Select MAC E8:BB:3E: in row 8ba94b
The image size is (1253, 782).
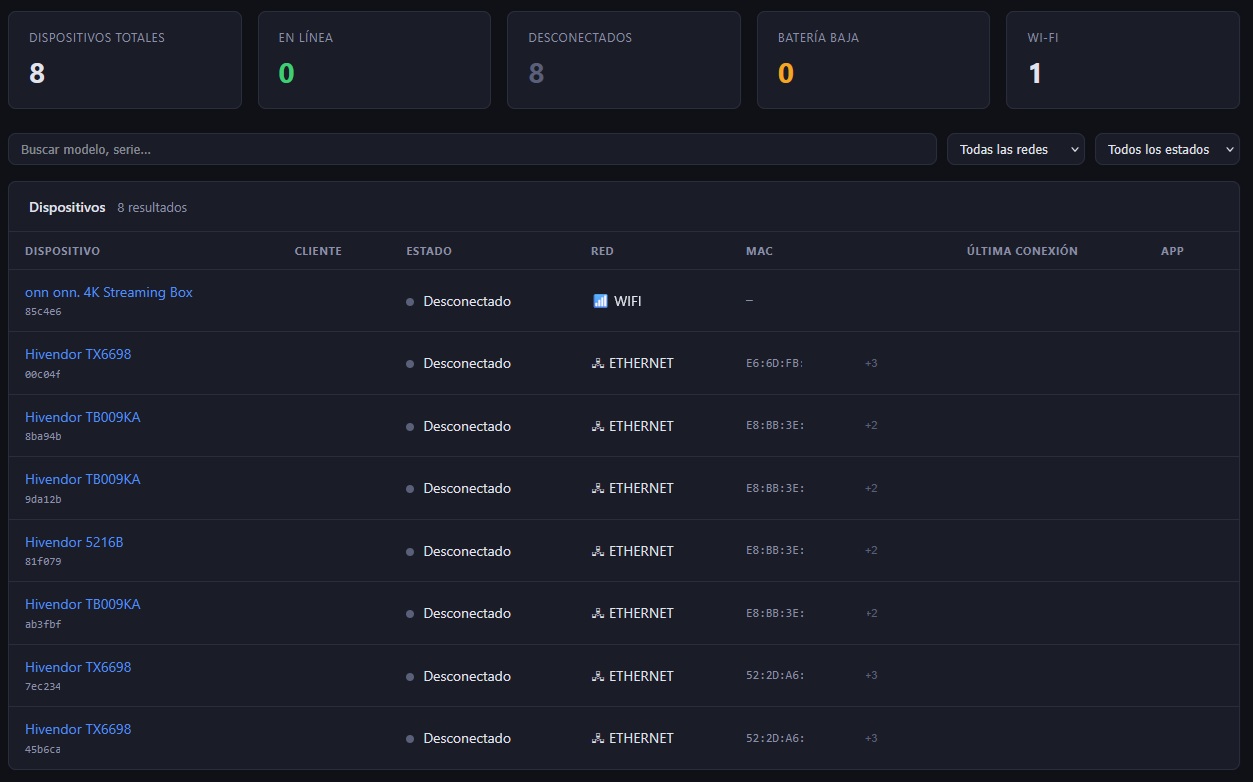pyautogui.click(x=776, y=426)
